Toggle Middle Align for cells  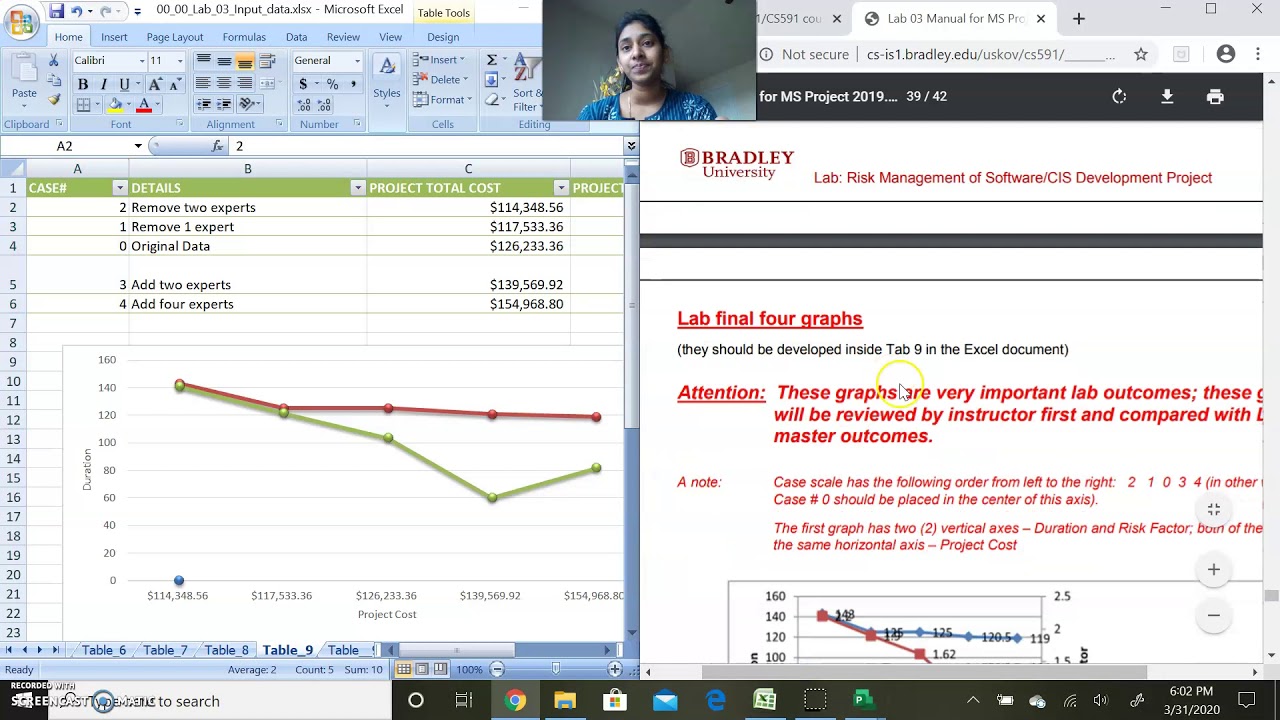224,62
